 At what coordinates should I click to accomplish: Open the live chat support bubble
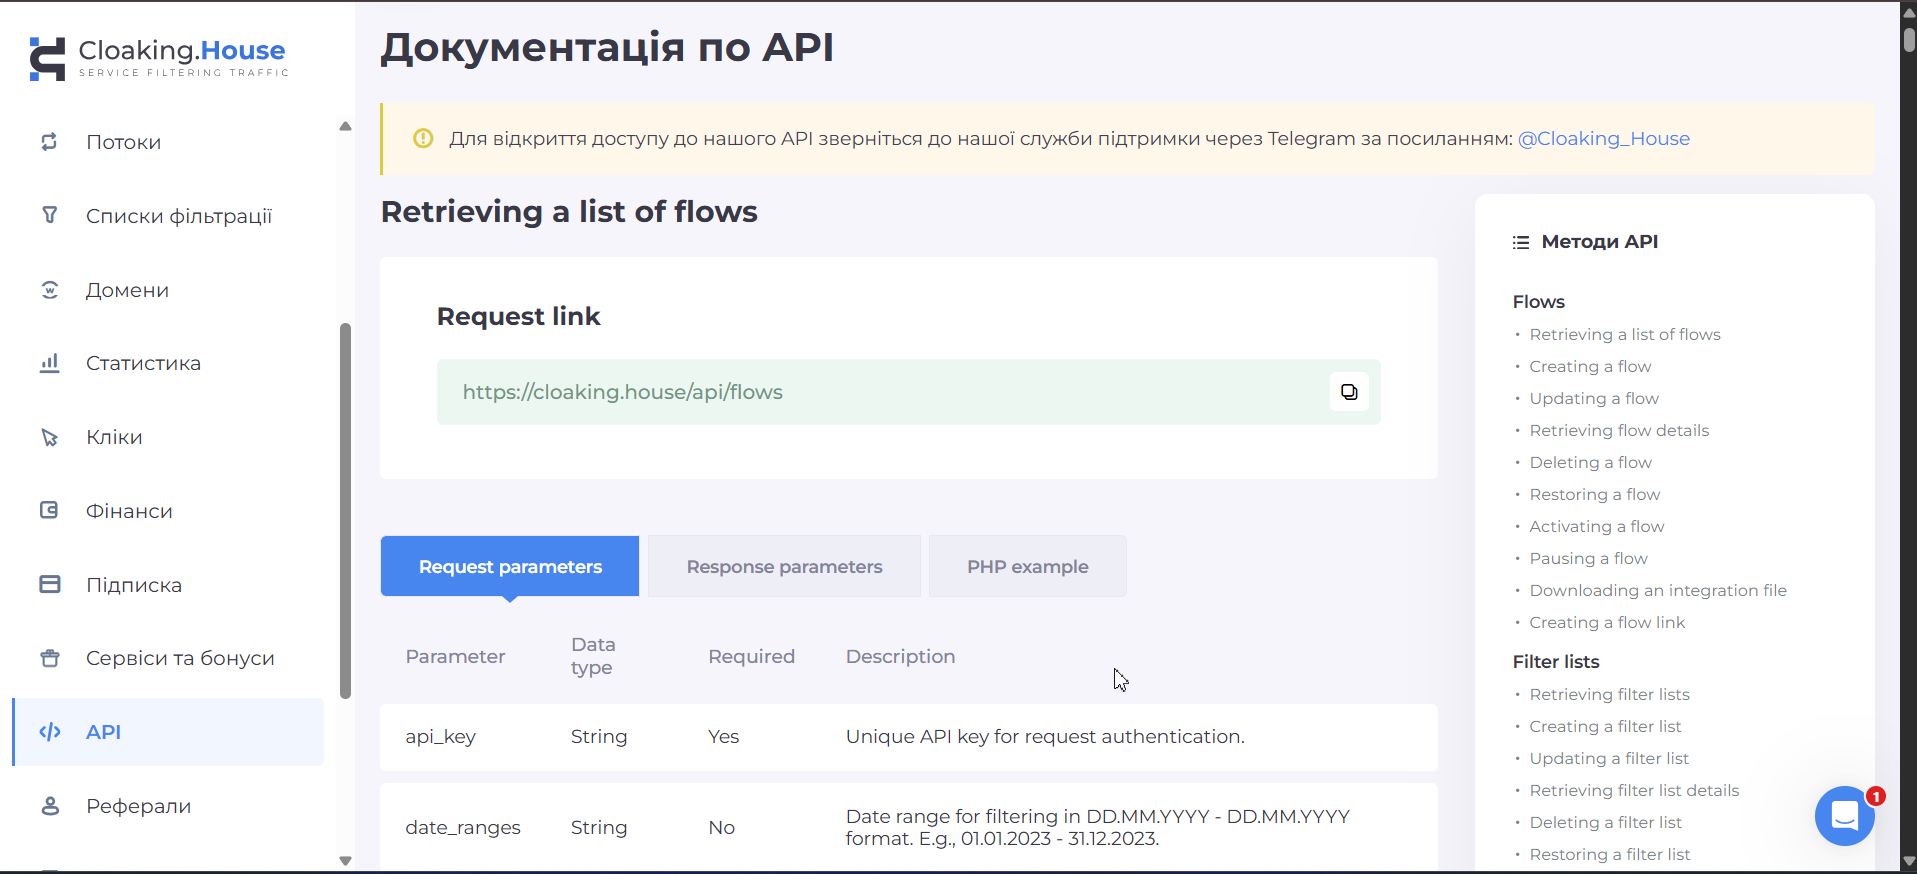point(1843,816)
